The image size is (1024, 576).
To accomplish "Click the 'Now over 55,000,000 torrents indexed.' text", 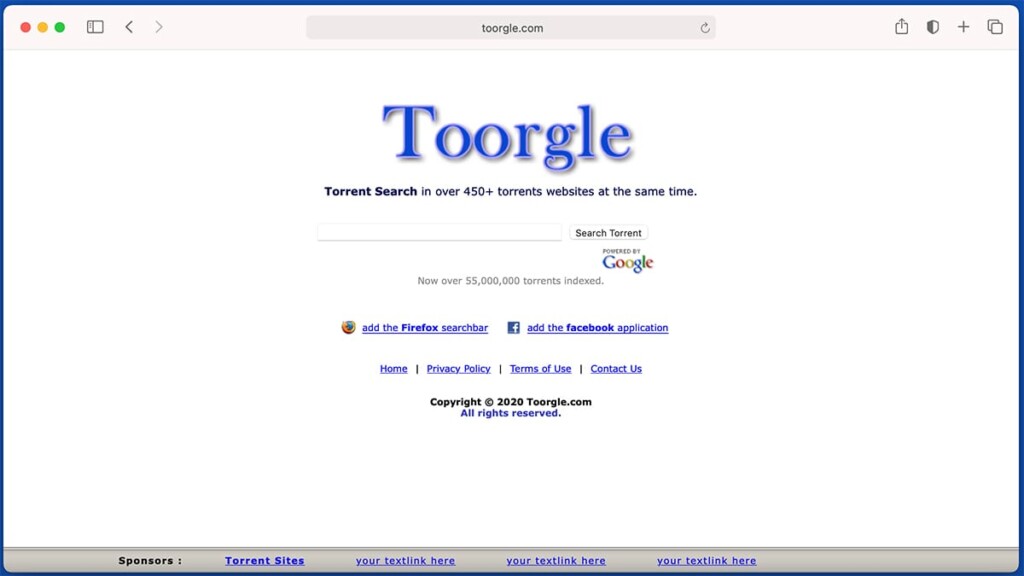I will click(x=511, y=281).
